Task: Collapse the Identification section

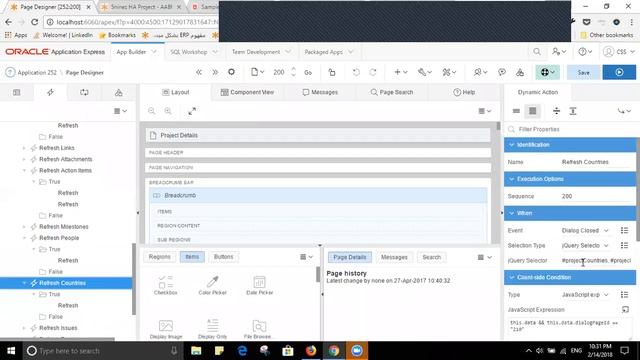Action: (511, 145)
